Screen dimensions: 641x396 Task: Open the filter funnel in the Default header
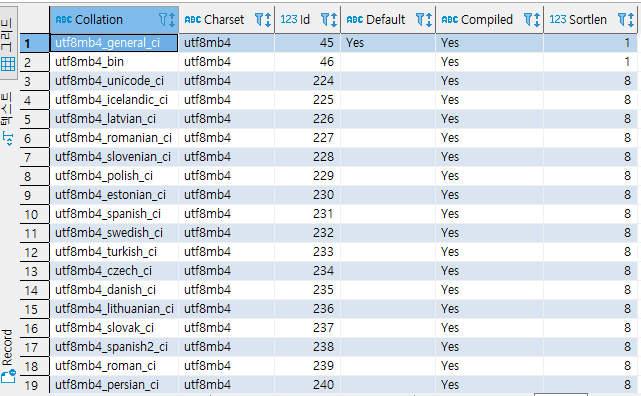pos(420,19)
